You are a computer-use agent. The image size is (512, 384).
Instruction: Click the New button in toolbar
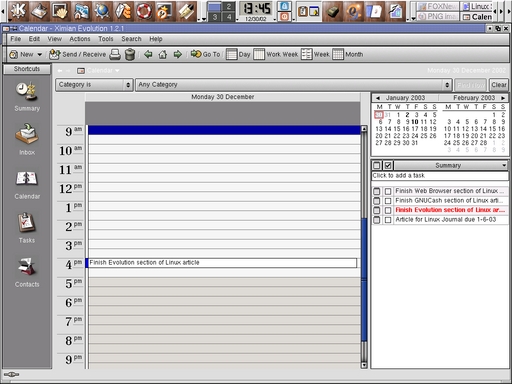[x=21, y=54]
